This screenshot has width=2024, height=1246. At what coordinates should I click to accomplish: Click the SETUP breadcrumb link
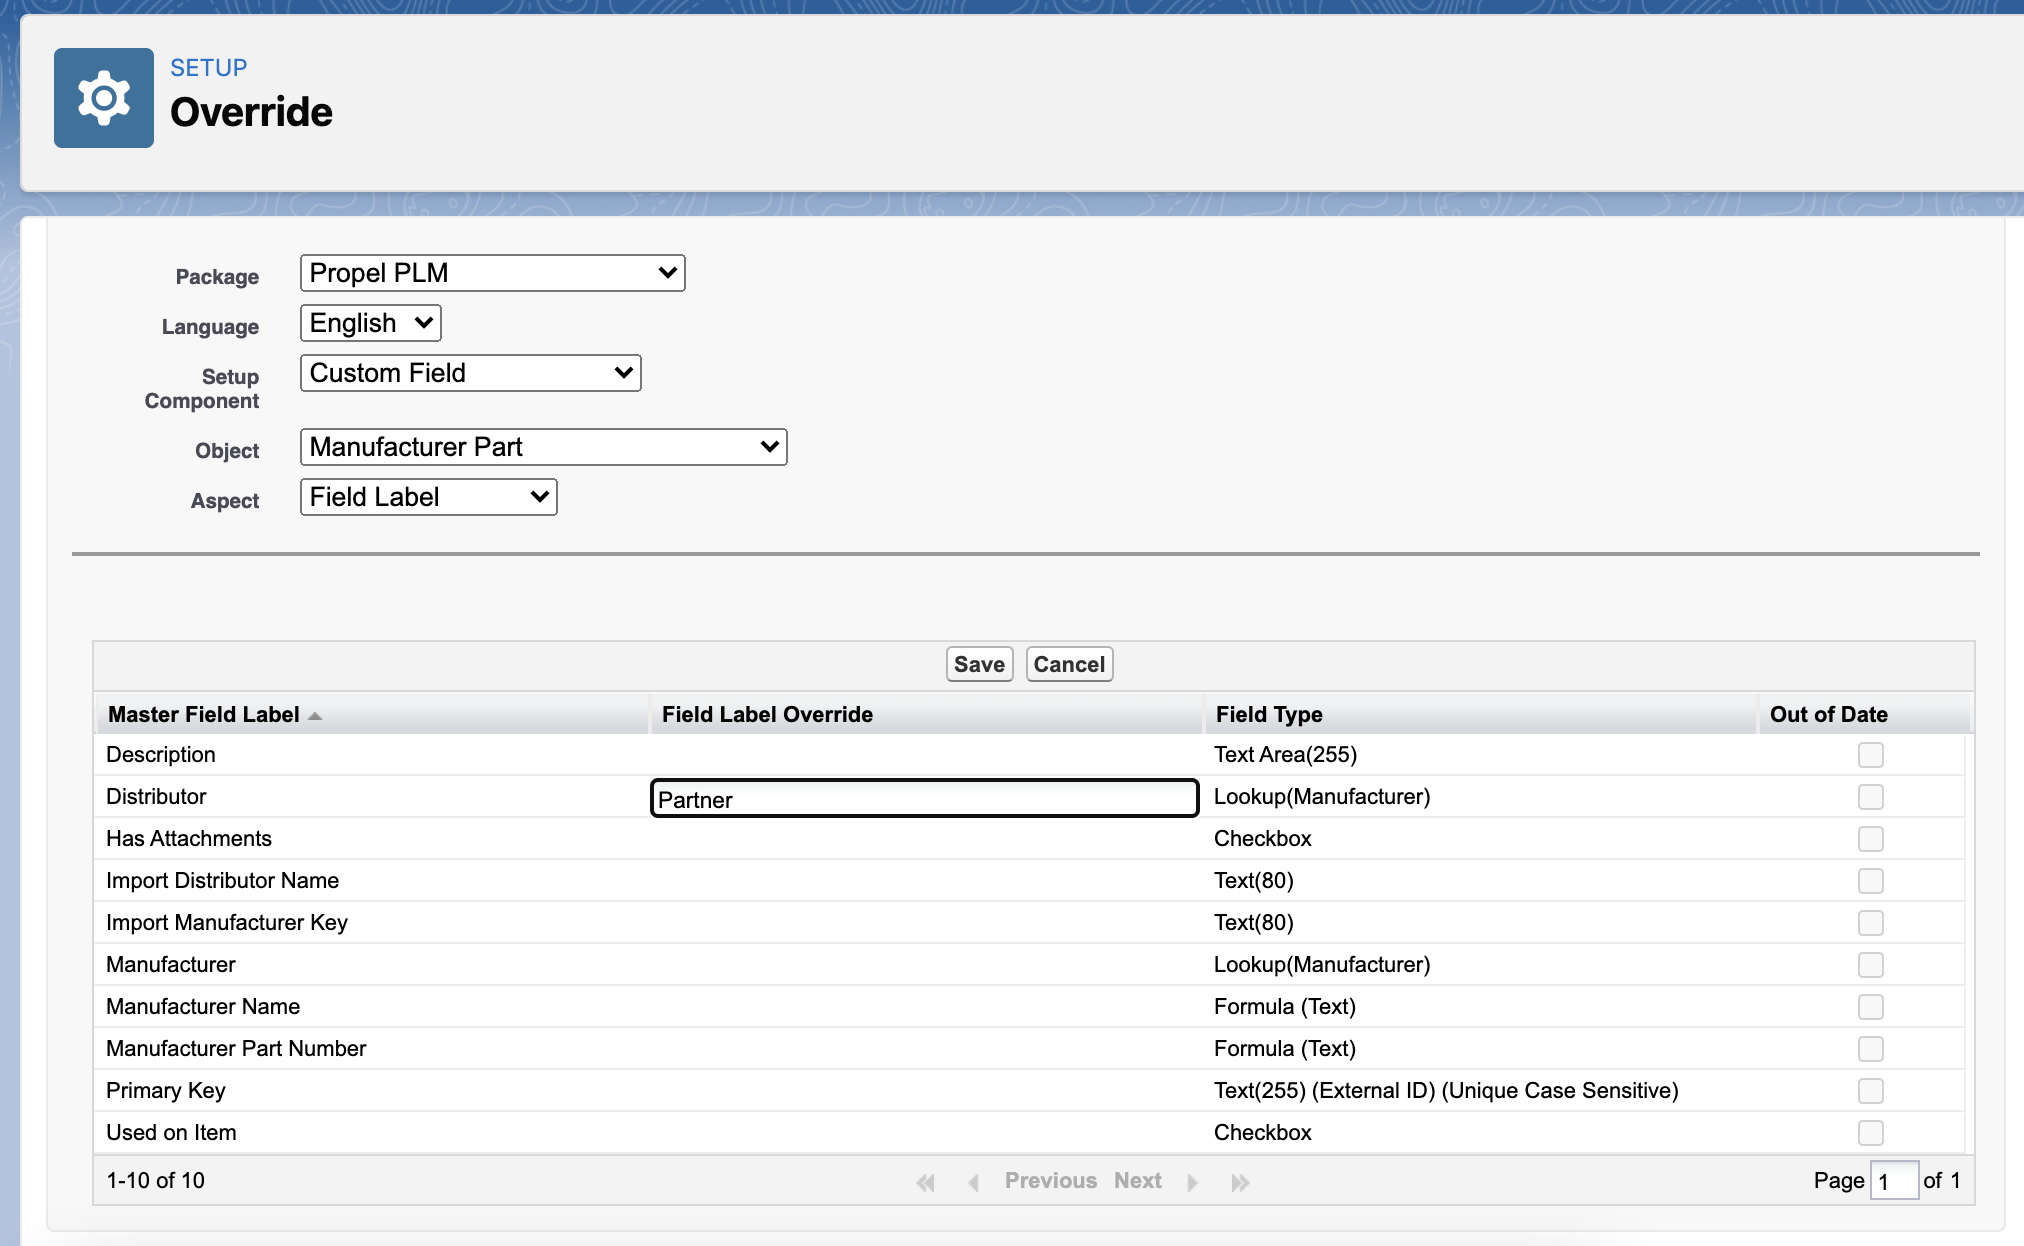pyautogui.click(x=208, y=68)
